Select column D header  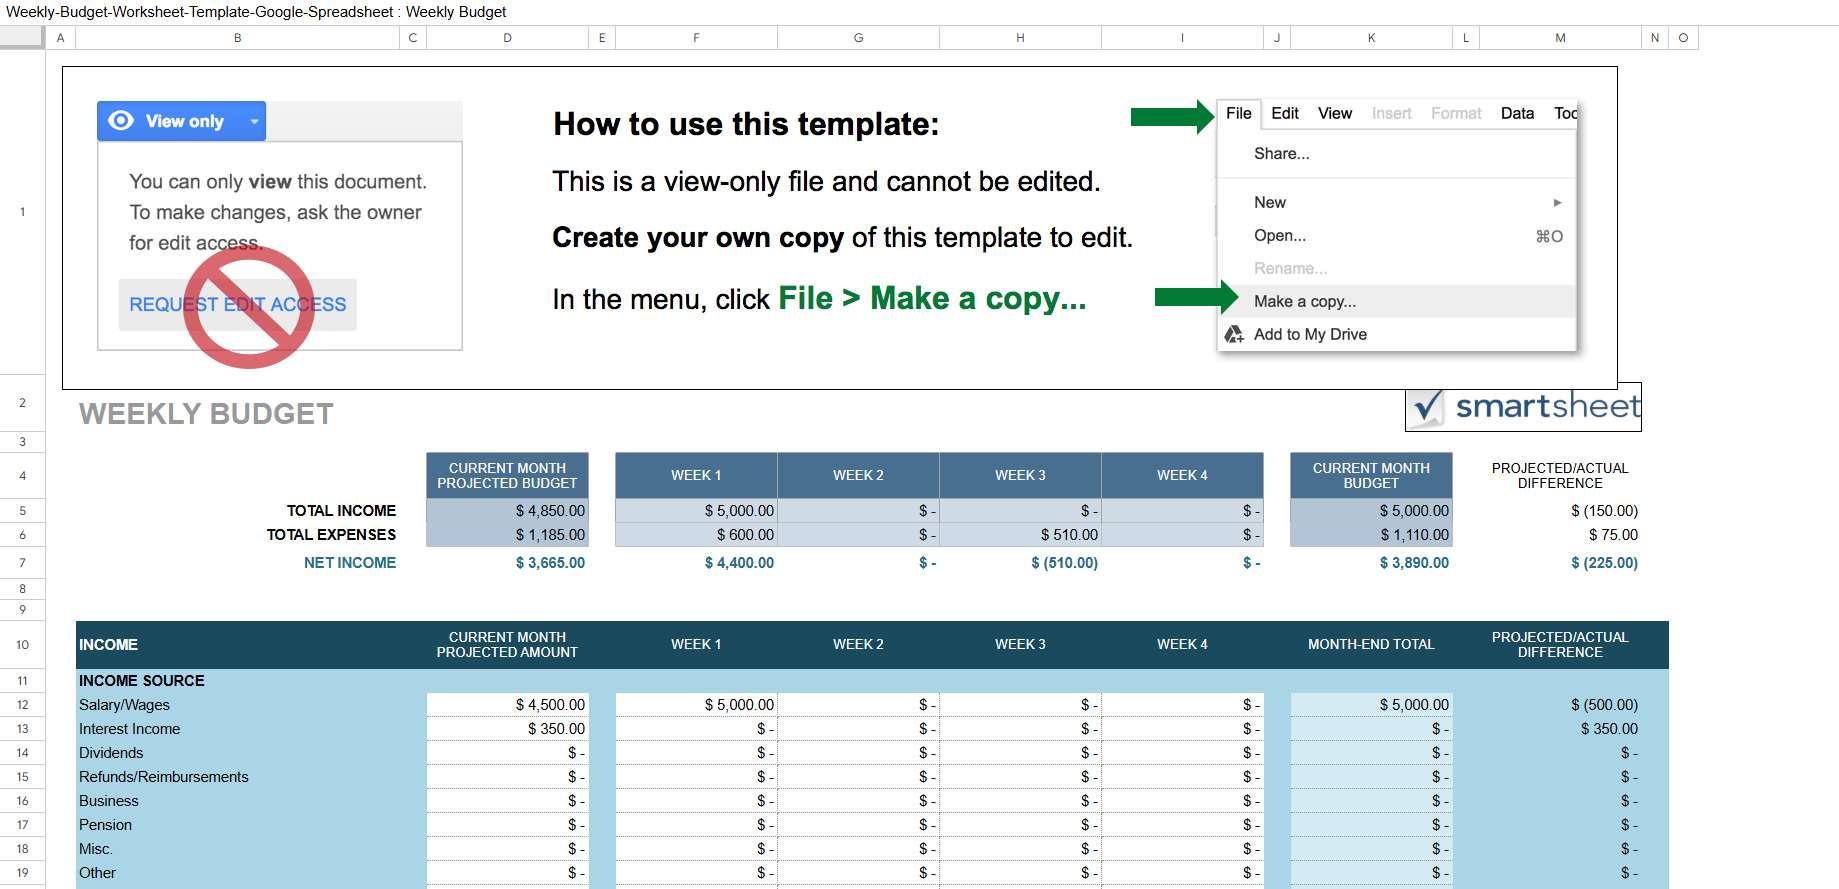point(507,38)
